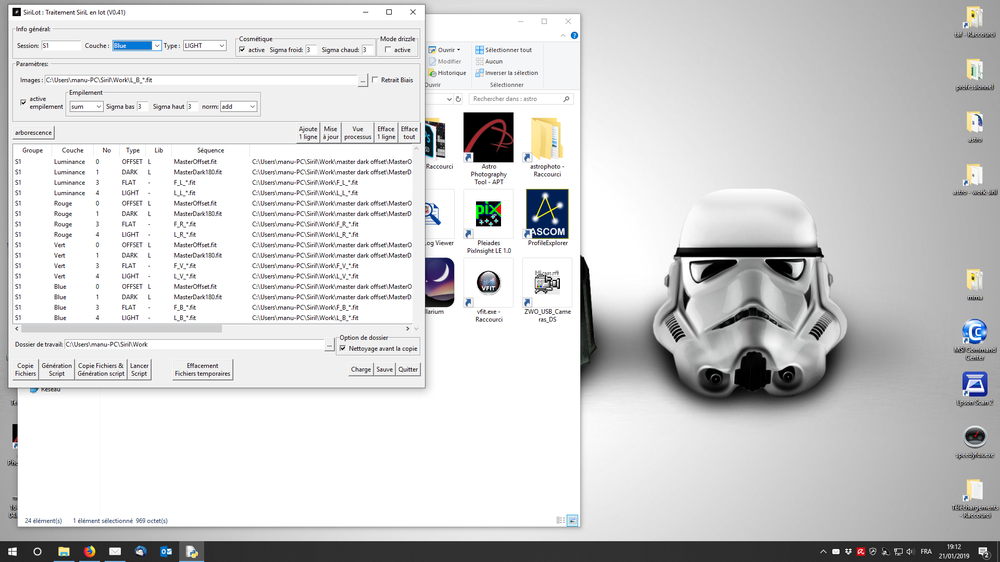Click the Images path field
This screenshot has height=562, width=1000.
coord(201,80)
